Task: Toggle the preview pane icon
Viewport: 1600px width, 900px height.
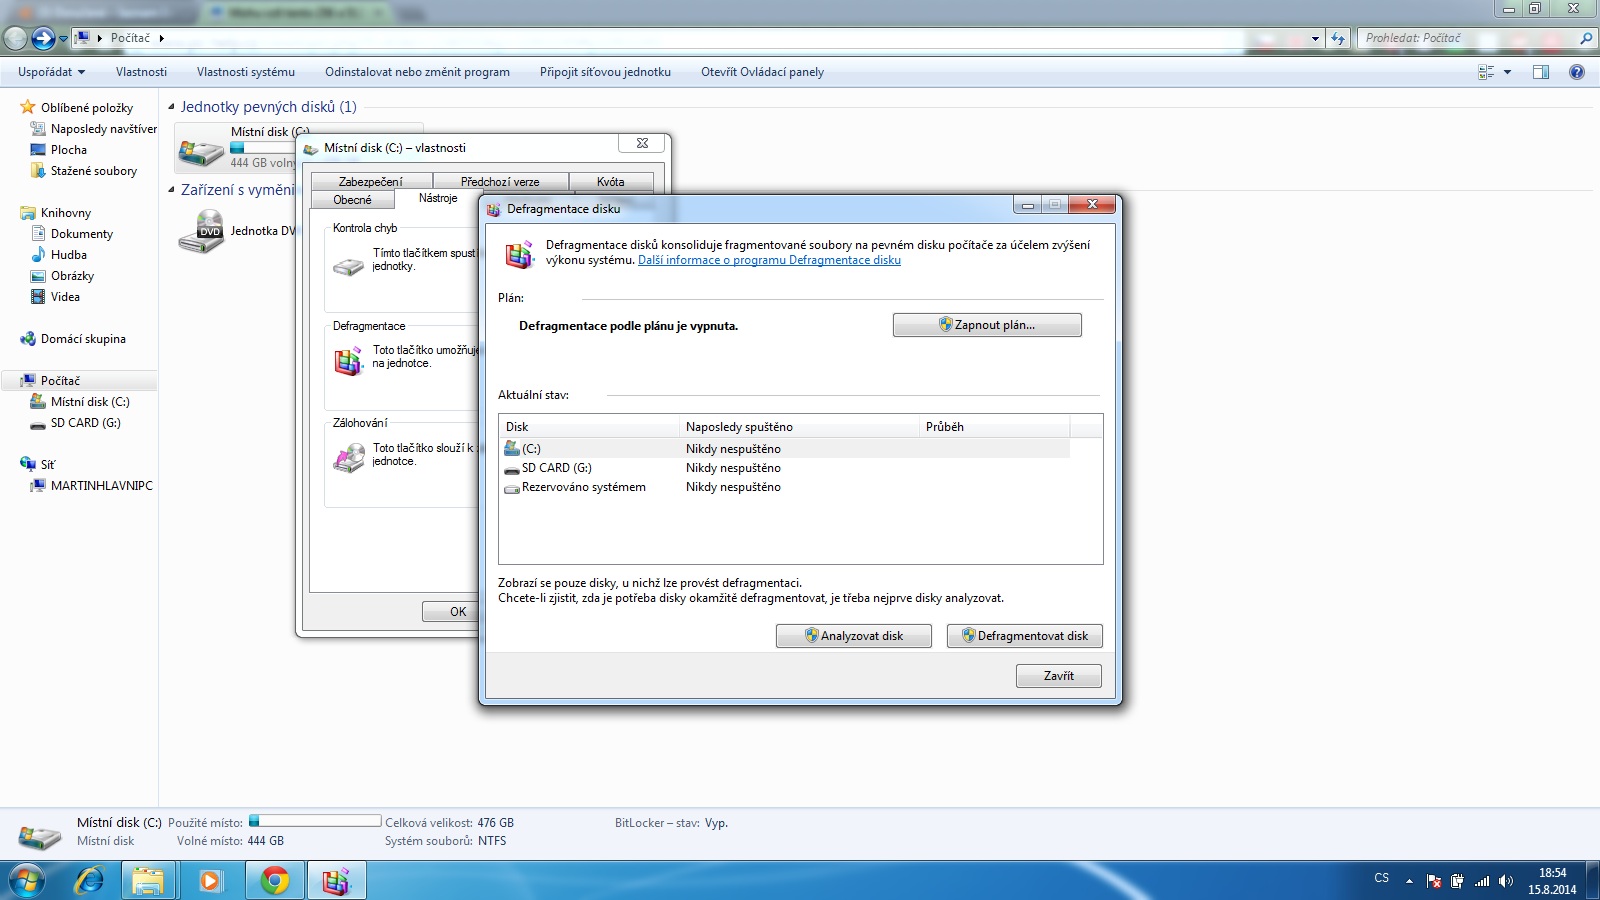Action: click(x=1540, y=72)
